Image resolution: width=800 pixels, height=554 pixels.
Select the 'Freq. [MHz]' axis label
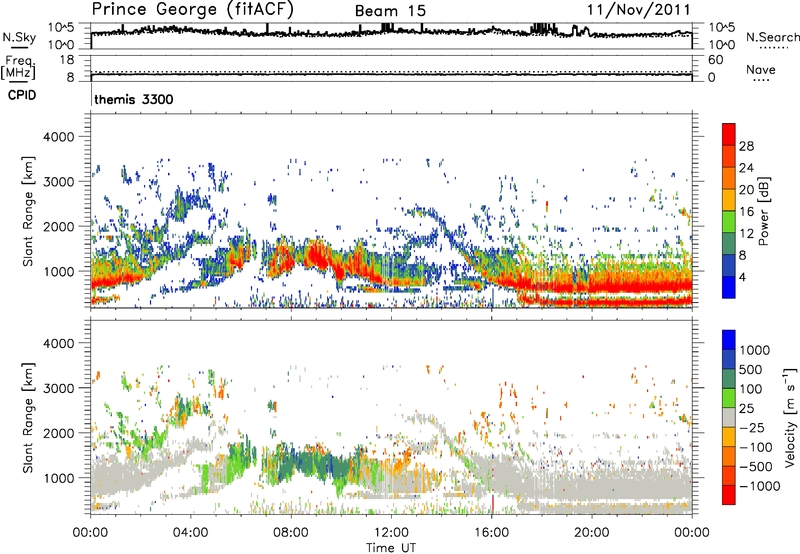click(18, 67)
